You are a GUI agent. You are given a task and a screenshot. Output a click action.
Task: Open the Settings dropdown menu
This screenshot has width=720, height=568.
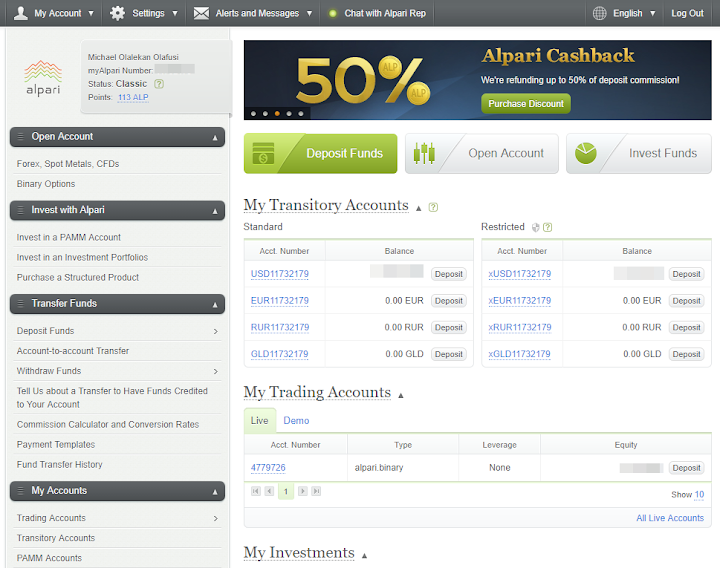[x=174, y=14]
